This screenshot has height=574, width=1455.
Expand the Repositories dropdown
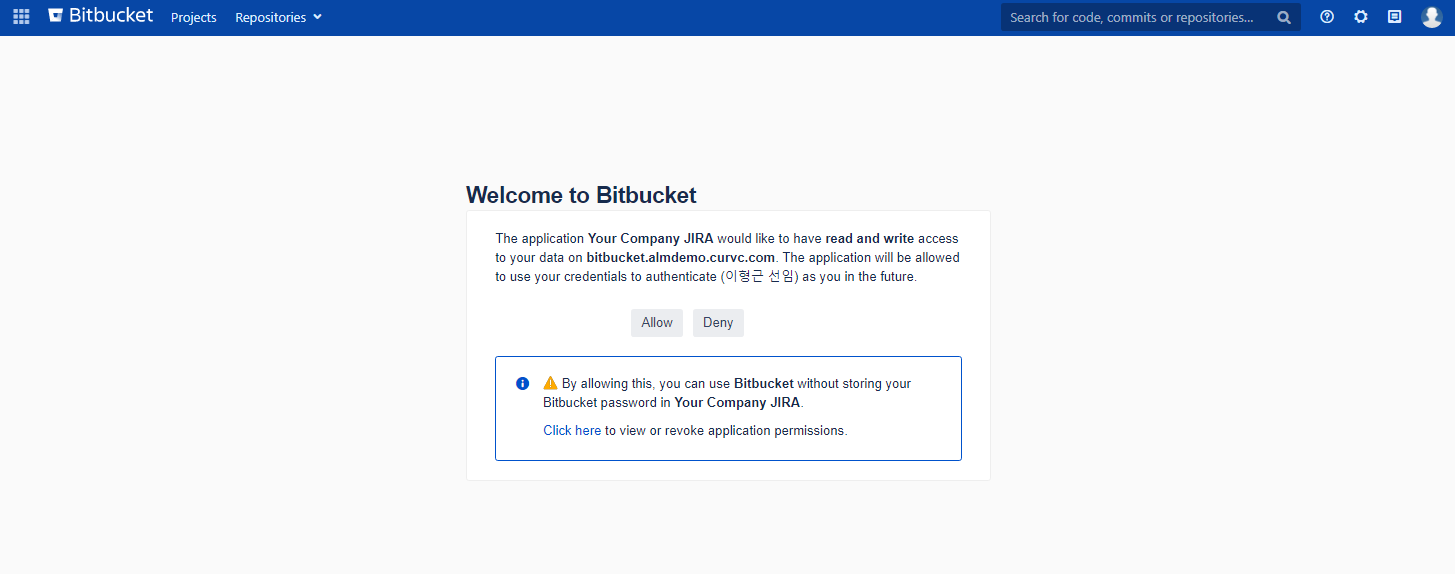click(271, 18)
